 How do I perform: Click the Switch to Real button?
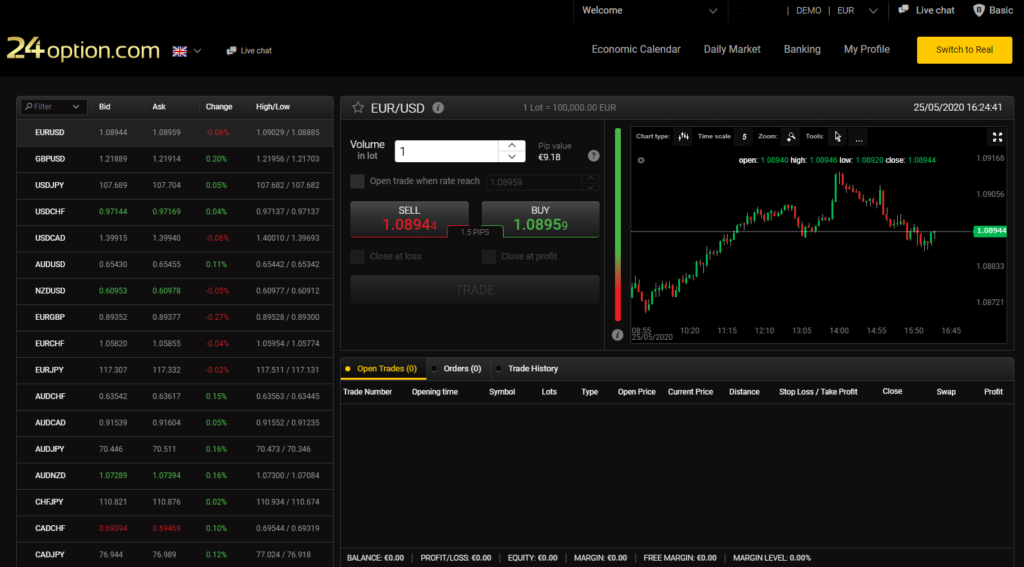[x=965, y=50]
